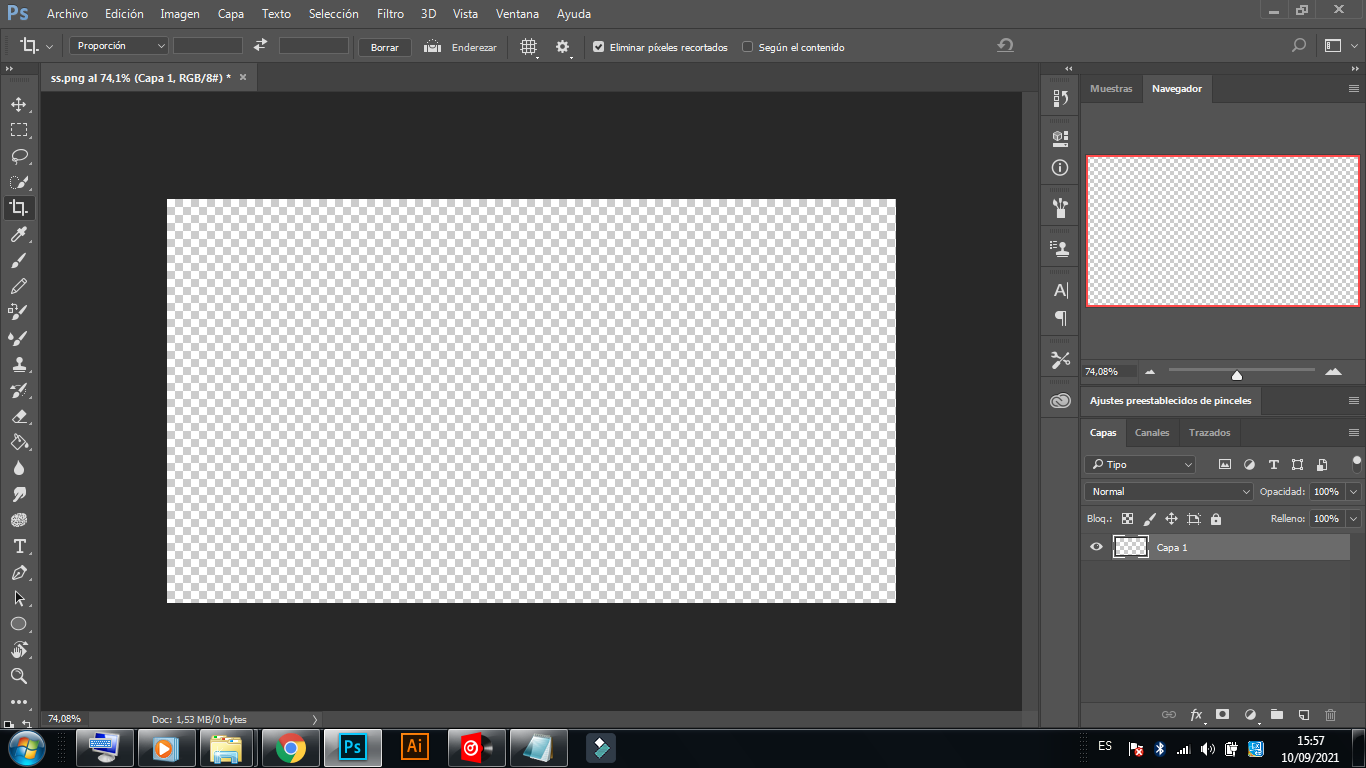The width and height of the screenshot is (1366, 768).
Task: Toggle Eliminar píxeles recortados checkbox
Action: click(598, 47)
